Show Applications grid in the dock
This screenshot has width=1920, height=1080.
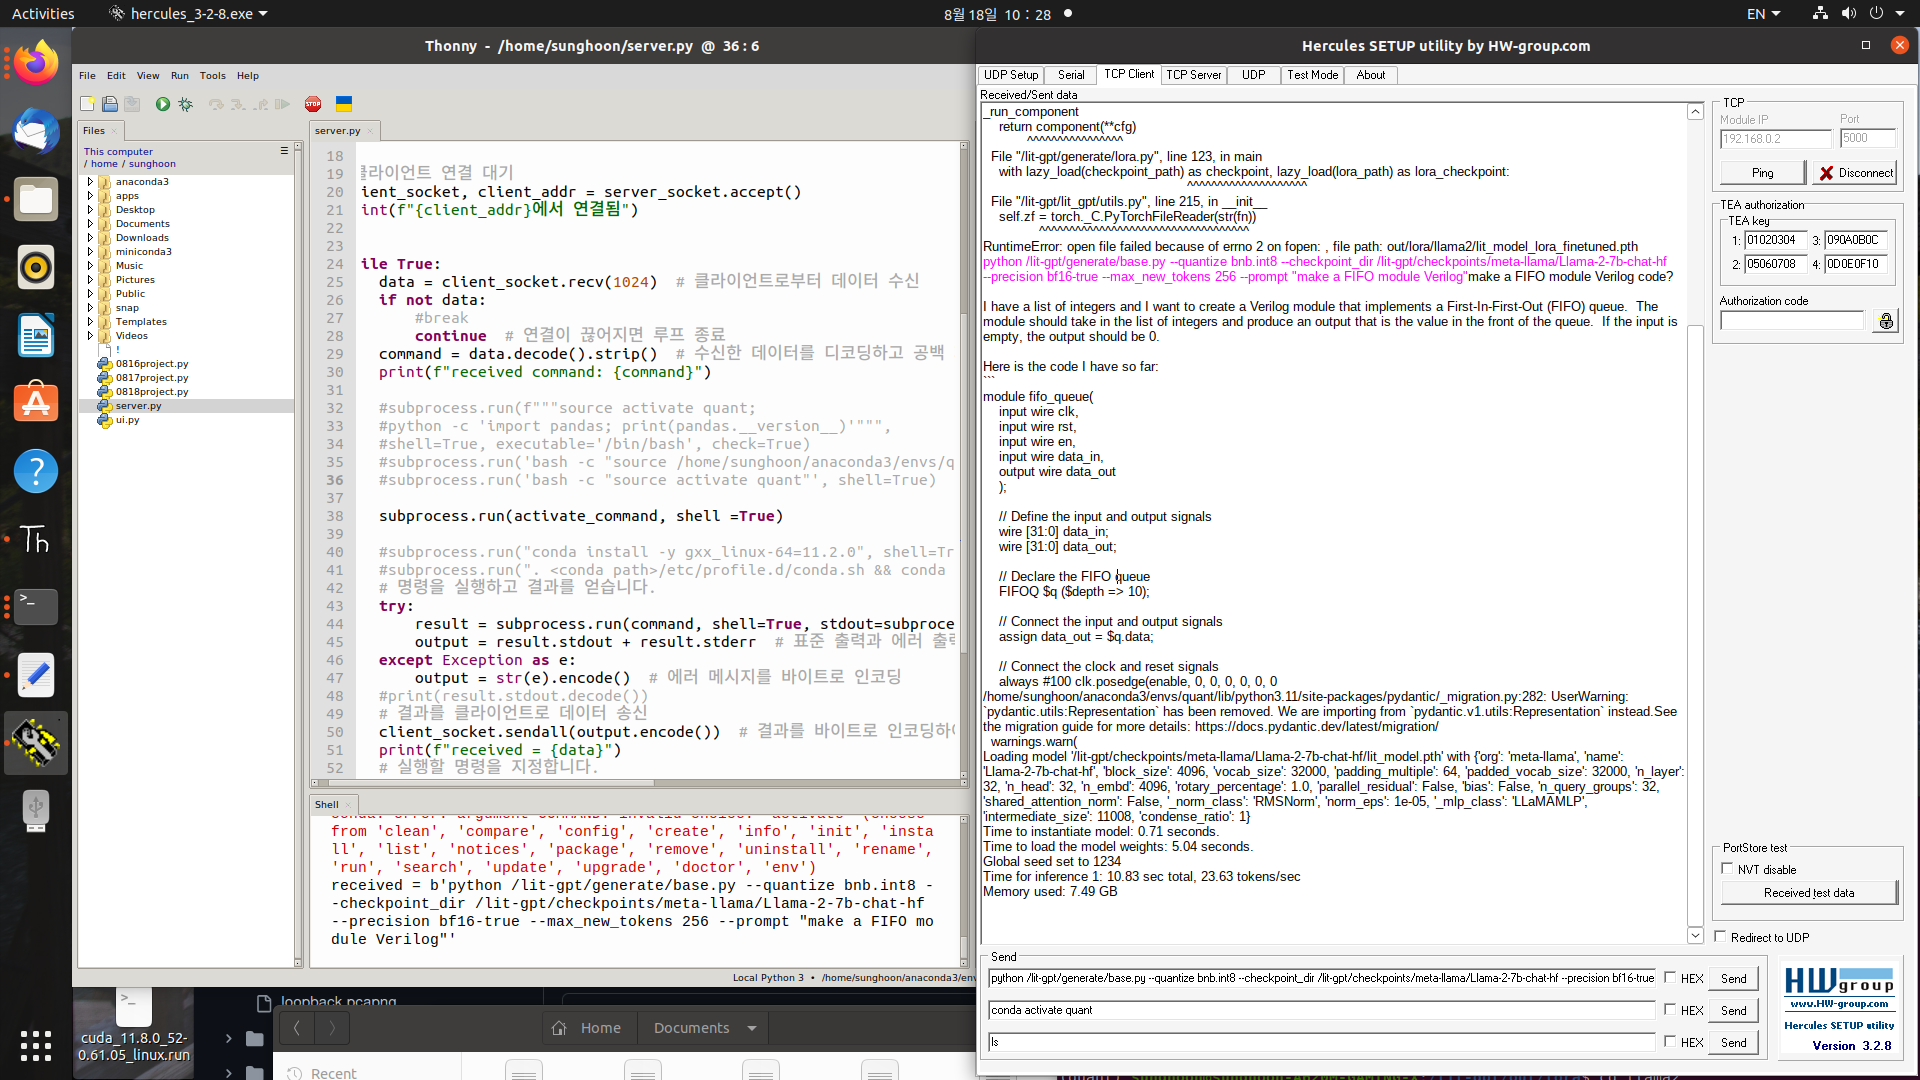[x=36, y=1046]
